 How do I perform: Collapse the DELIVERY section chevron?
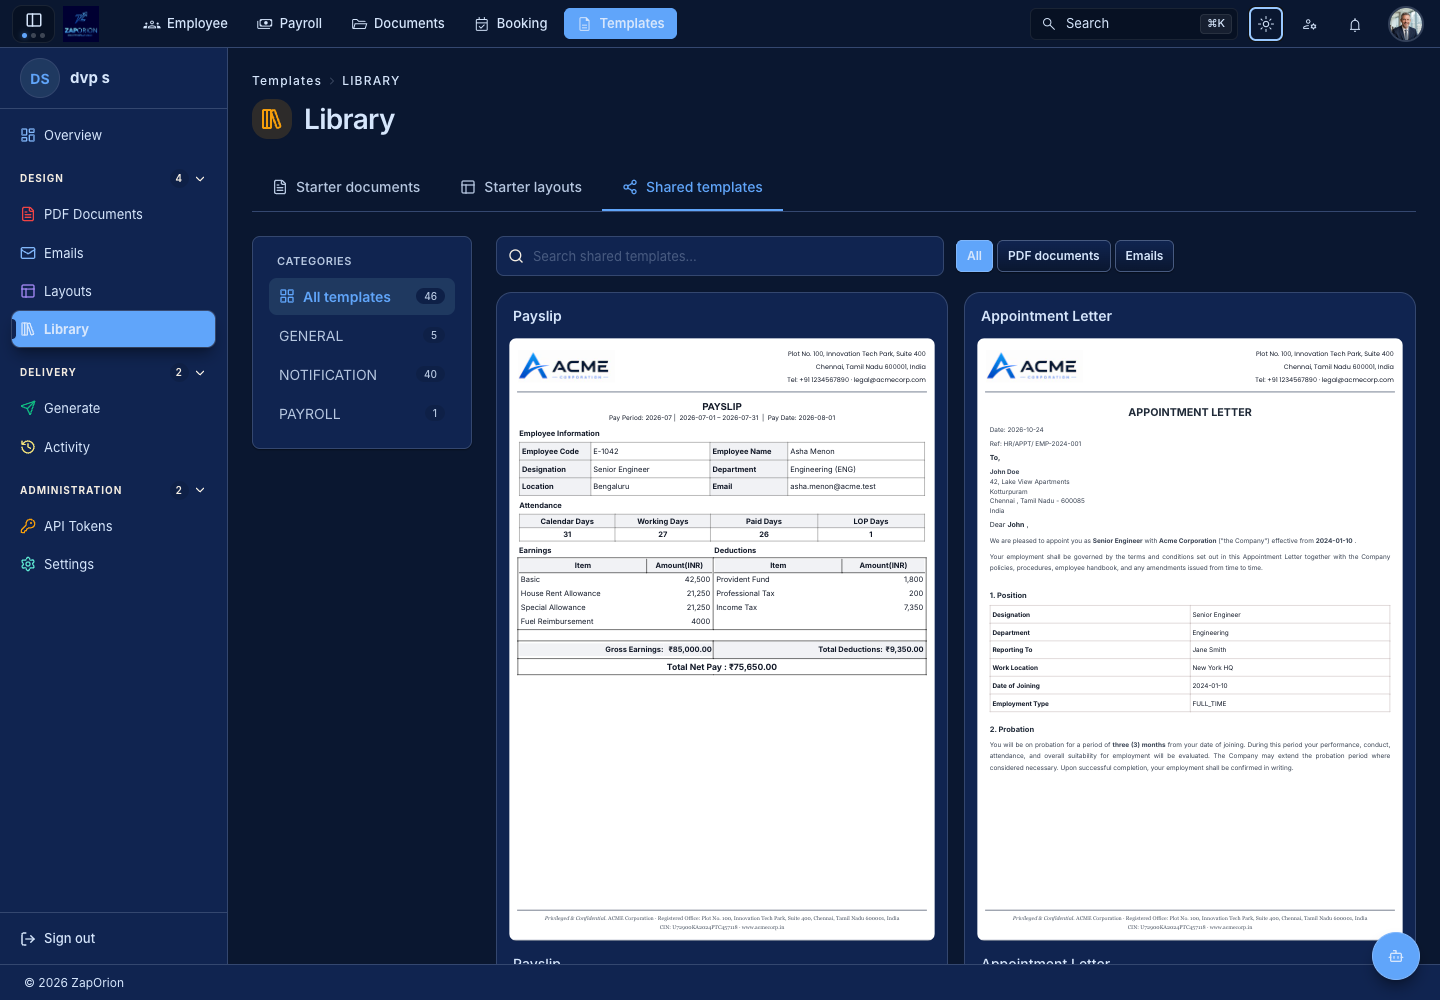[200, 372]
